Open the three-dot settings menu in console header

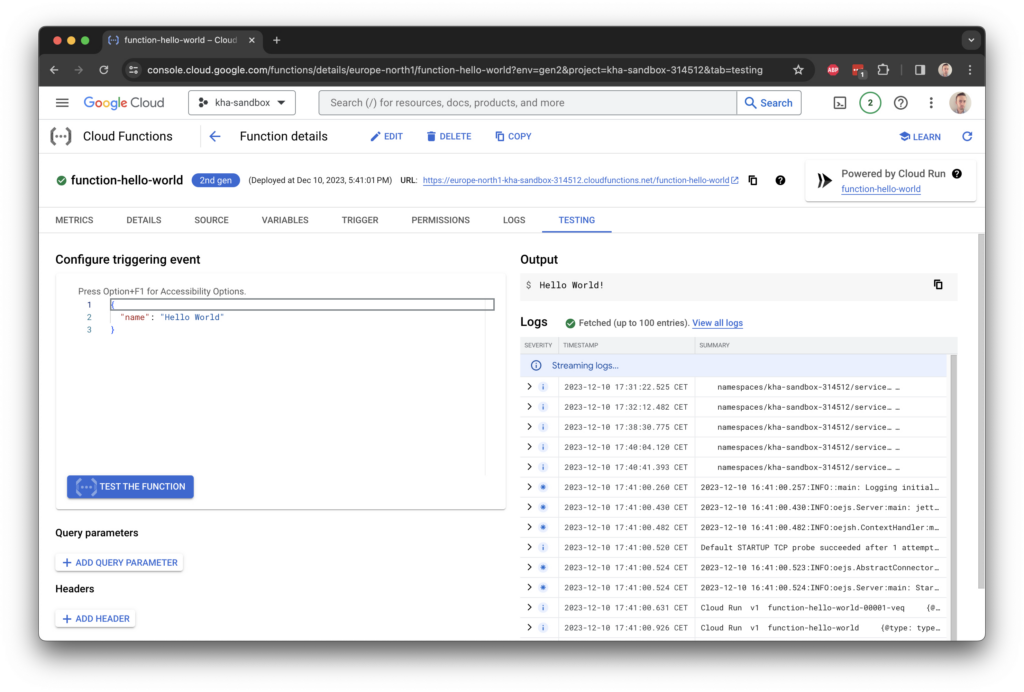coord(931,102)
